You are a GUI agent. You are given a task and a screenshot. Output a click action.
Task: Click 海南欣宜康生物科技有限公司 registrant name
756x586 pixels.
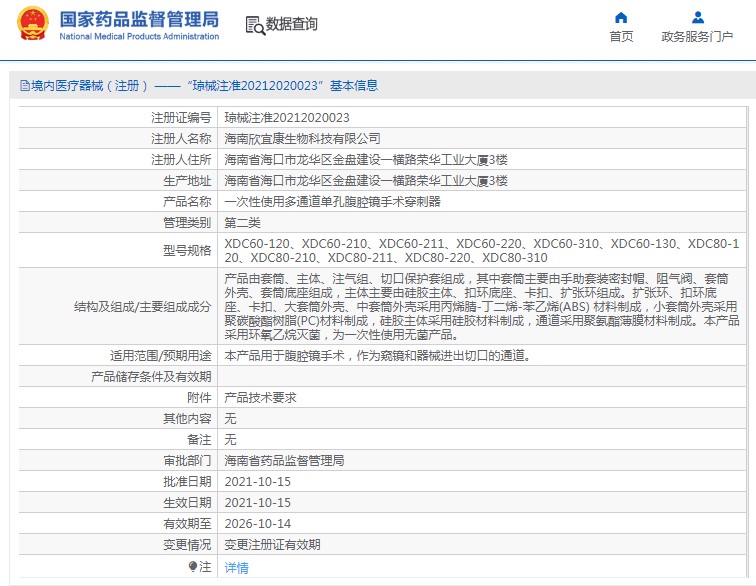(302, 139)
